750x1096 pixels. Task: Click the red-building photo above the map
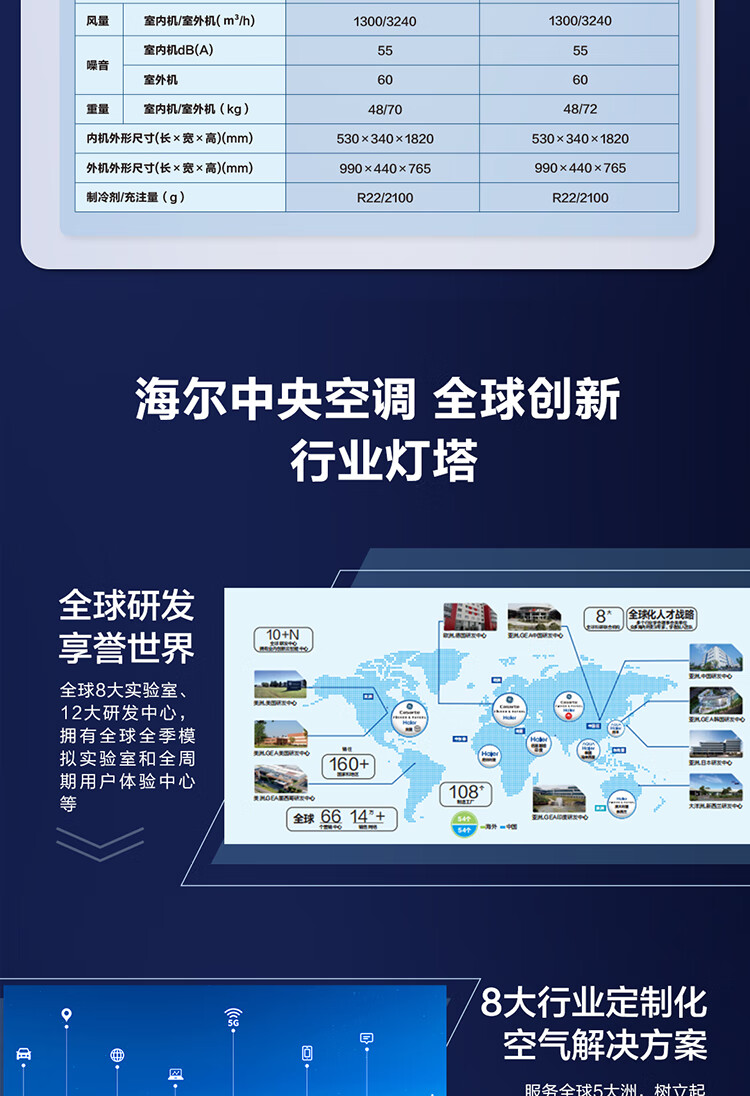pos(470,617)
